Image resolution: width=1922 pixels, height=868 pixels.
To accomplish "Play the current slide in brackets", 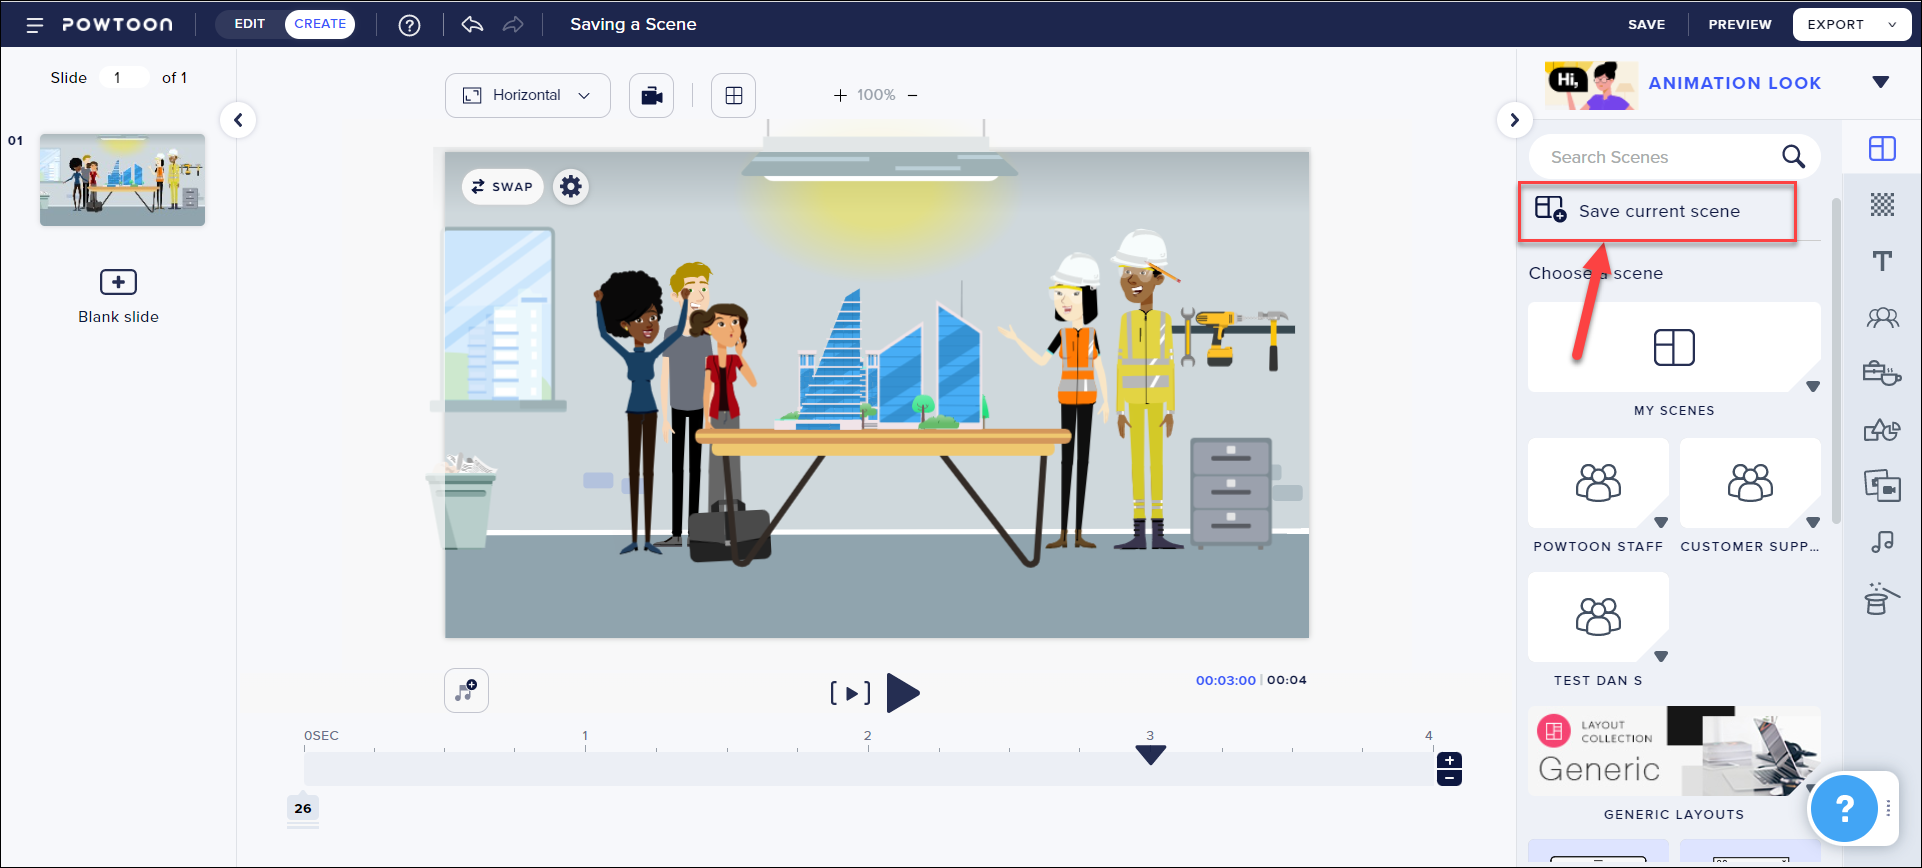I will 850,693.
